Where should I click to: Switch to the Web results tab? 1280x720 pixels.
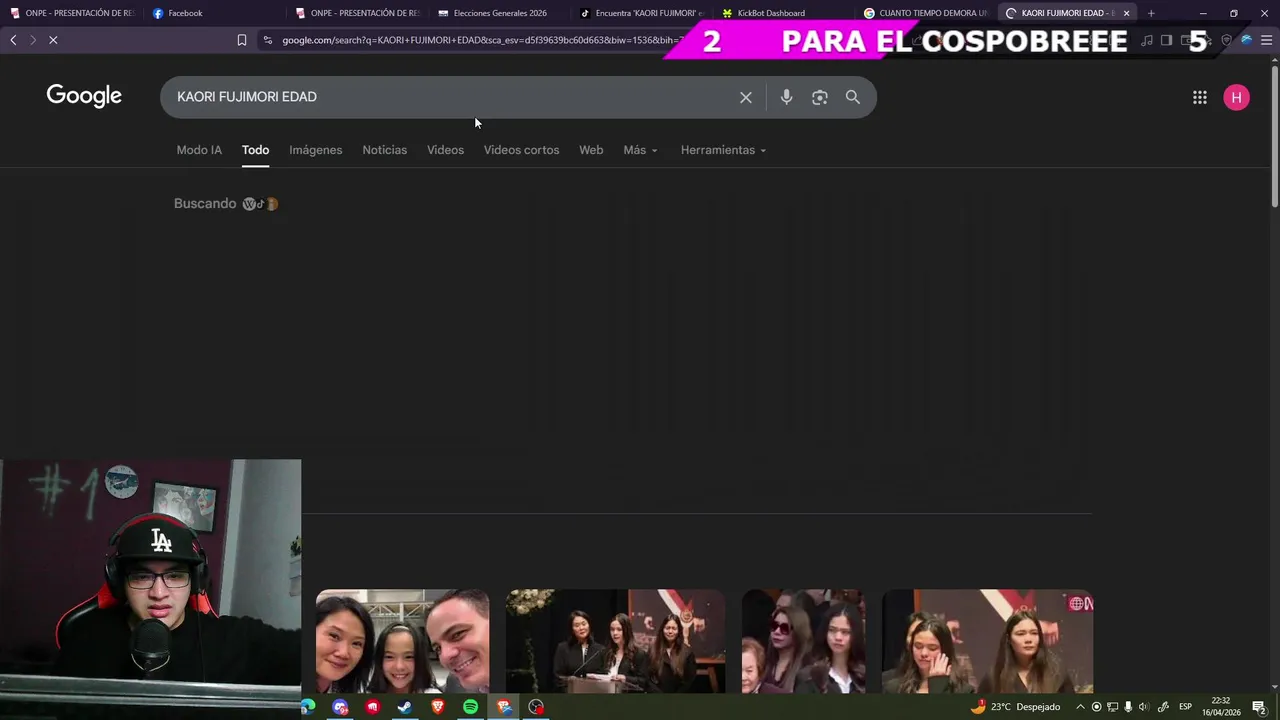coord(591,150)
